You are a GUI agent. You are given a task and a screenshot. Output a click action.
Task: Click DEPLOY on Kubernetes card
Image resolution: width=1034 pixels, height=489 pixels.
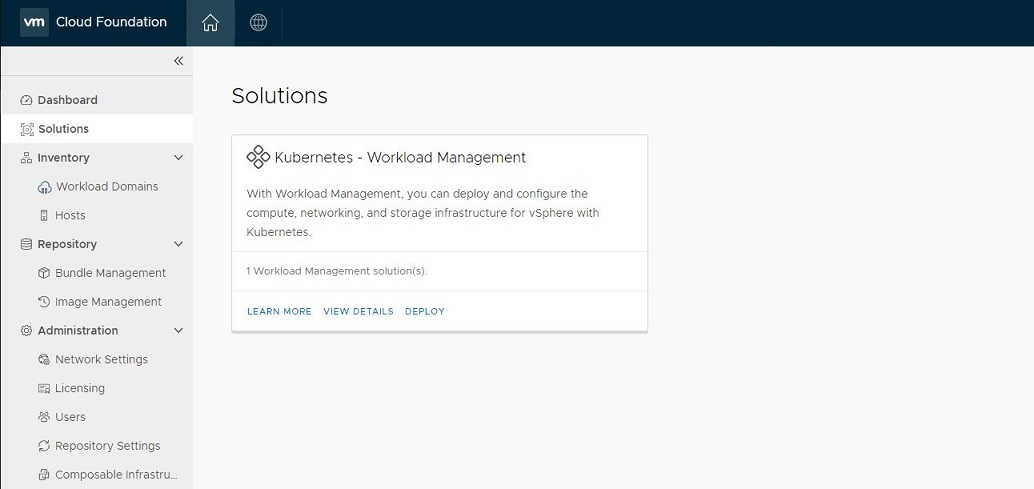(425, 311)
